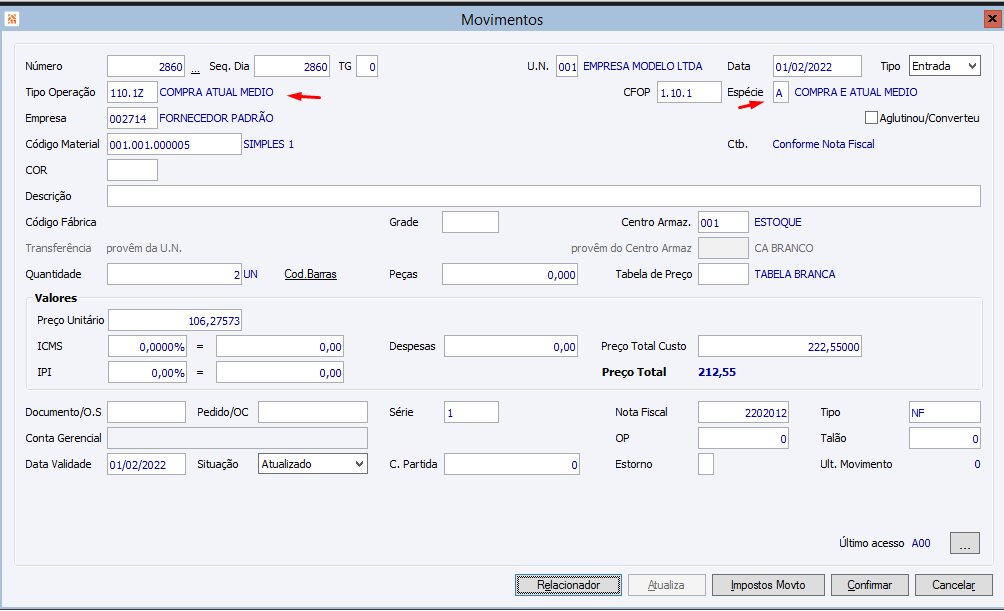The image size is (1004, 611).
Task: Focus the U.N. code field
Action: tap(567, 67)
